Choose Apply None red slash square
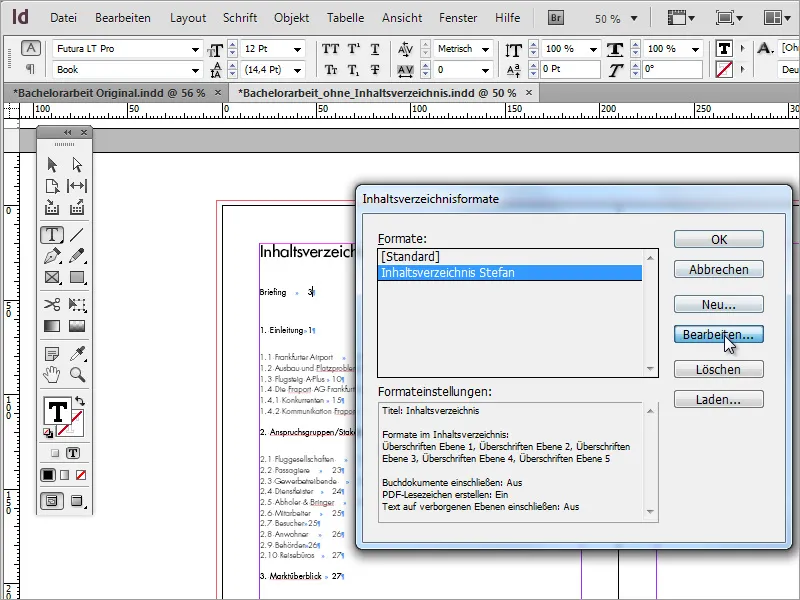 [81, 475]
